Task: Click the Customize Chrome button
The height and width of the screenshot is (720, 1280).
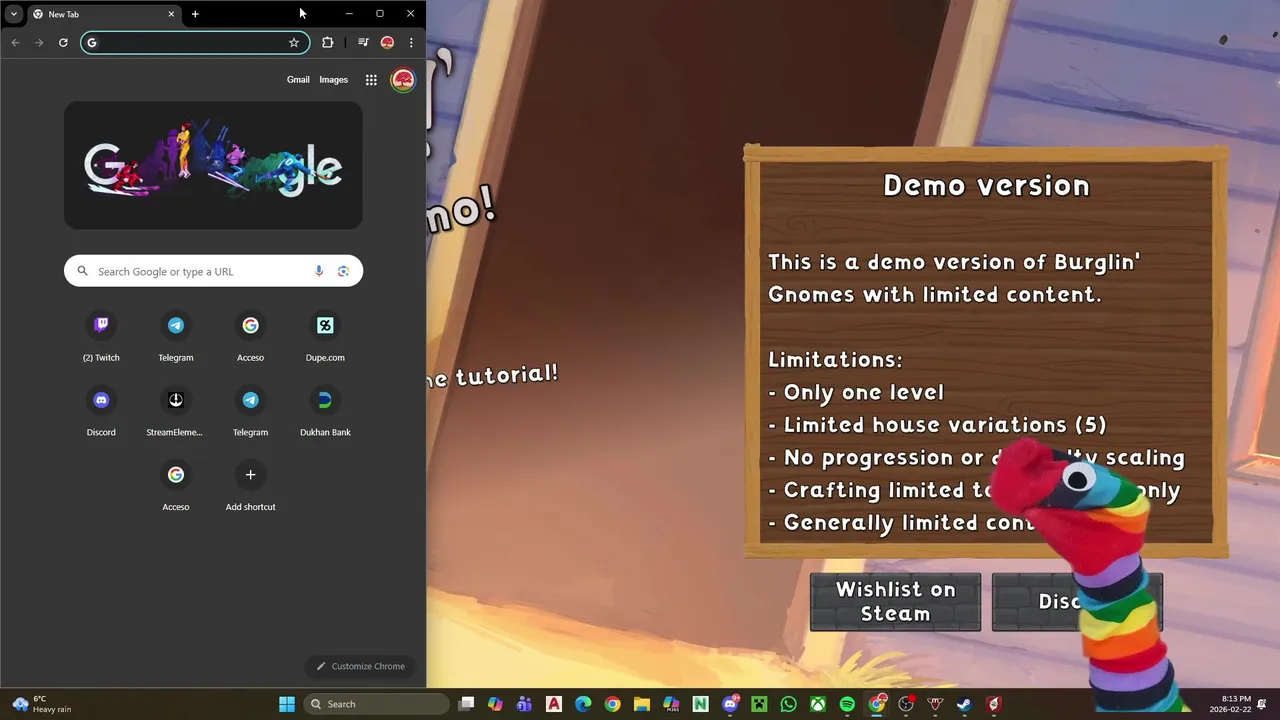Action: point(361,666)
